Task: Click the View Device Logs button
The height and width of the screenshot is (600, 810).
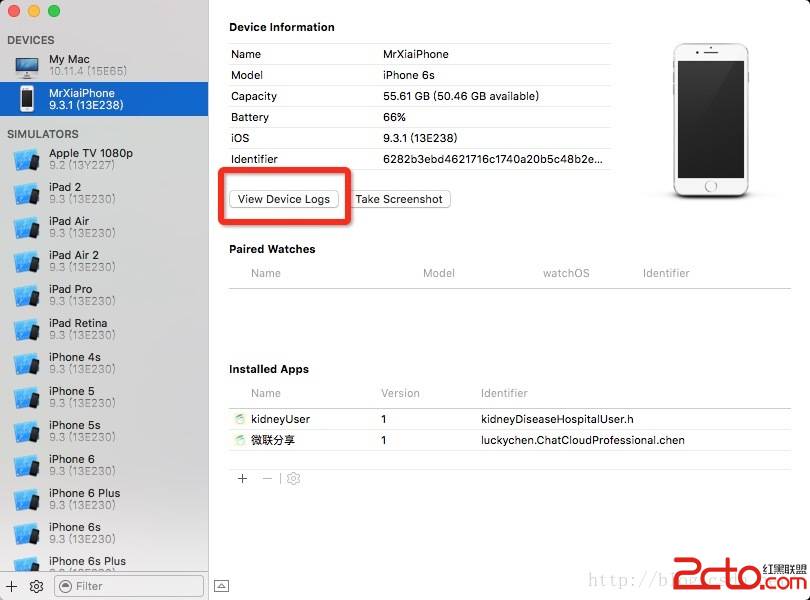Action: pos(284,199)
